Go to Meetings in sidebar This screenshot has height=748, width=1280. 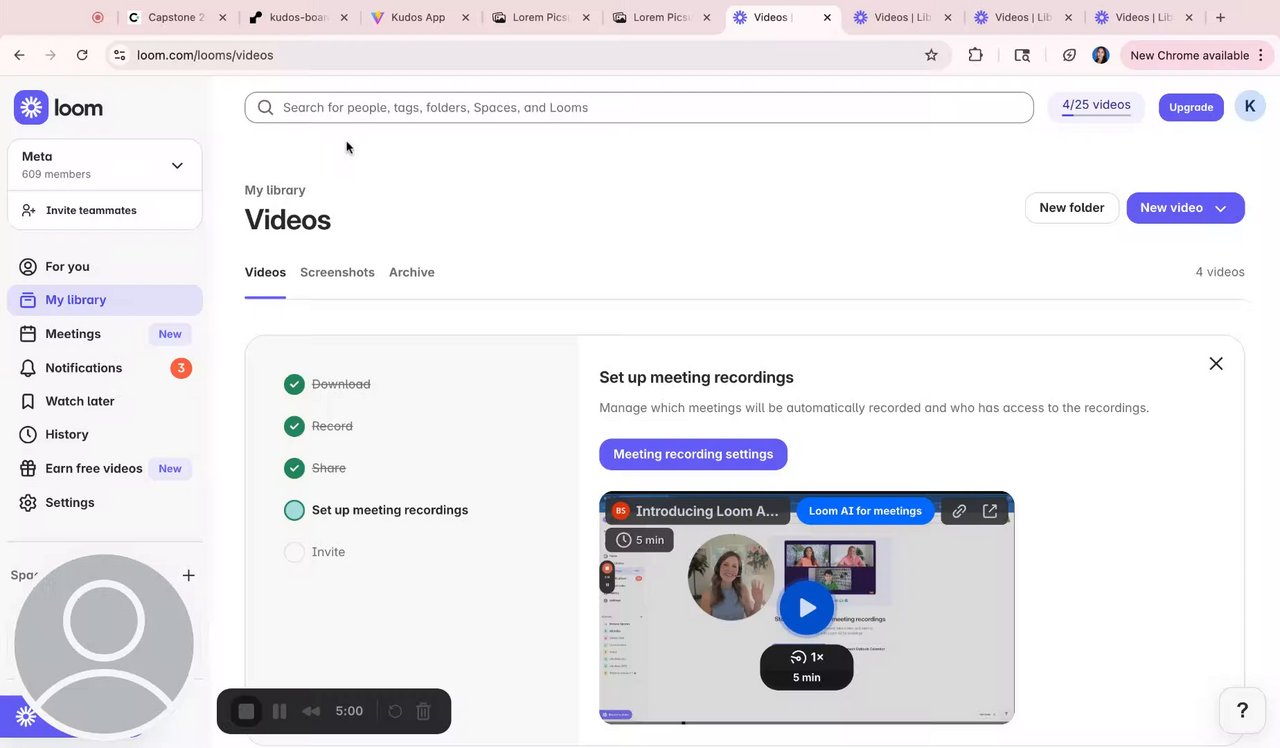coord(105,334)
